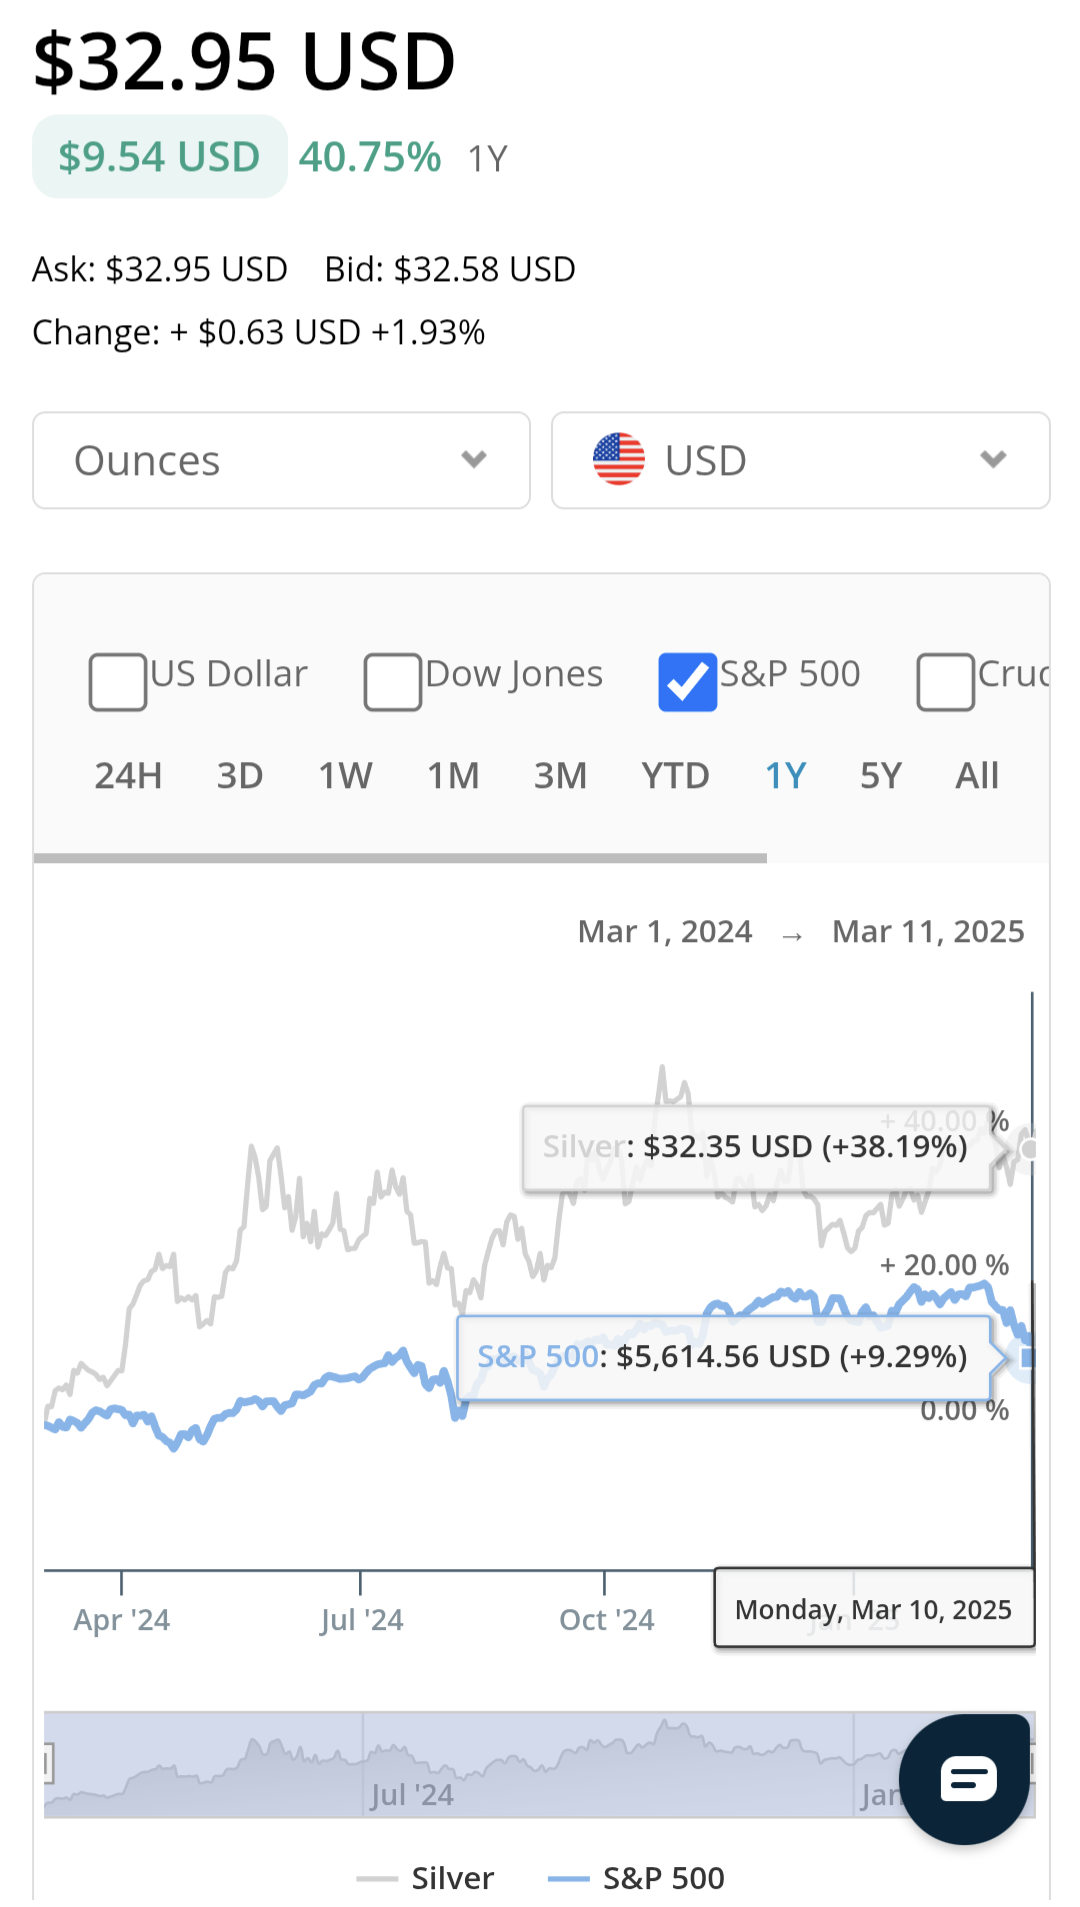1080x1907 pixels.
Task: Check the Dow Jones comparison box
Action: tap(392, 682)
